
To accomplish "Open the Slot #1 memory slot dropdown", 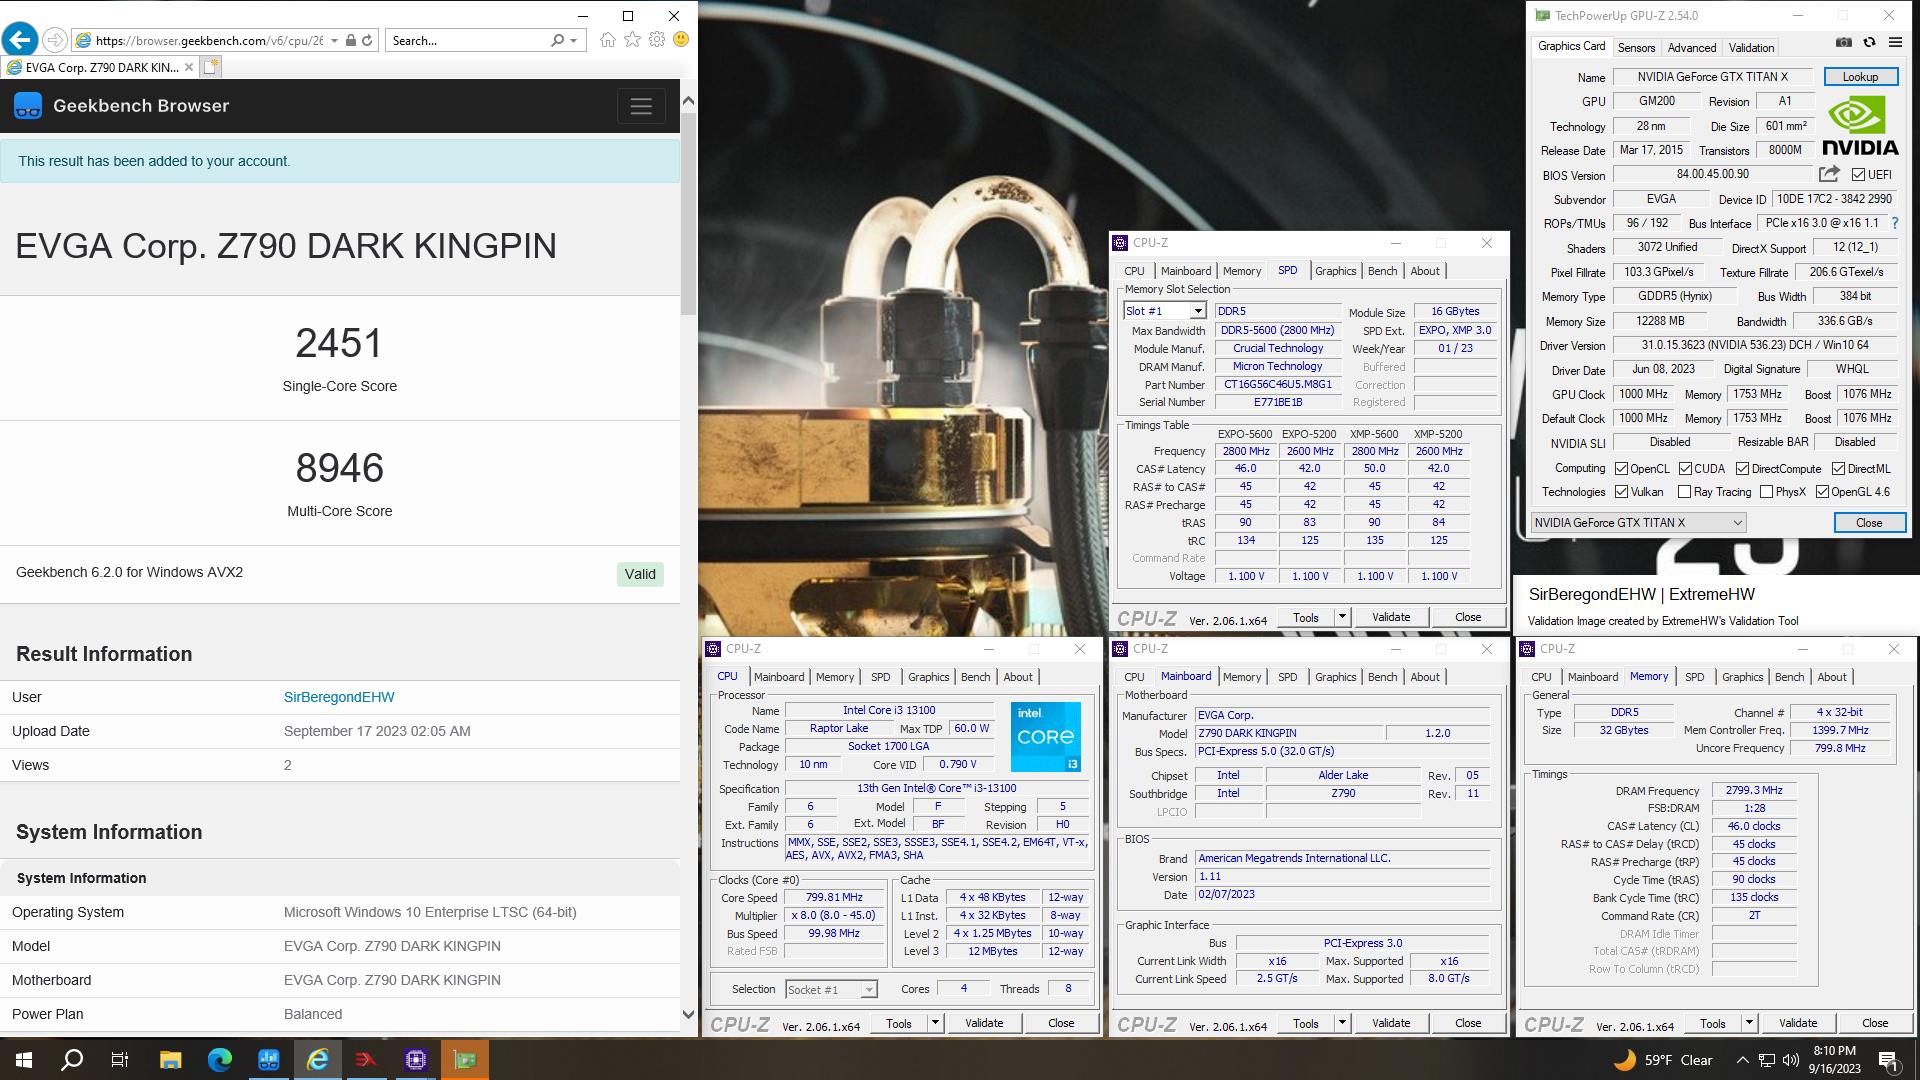I will (x=1164, y=311).
